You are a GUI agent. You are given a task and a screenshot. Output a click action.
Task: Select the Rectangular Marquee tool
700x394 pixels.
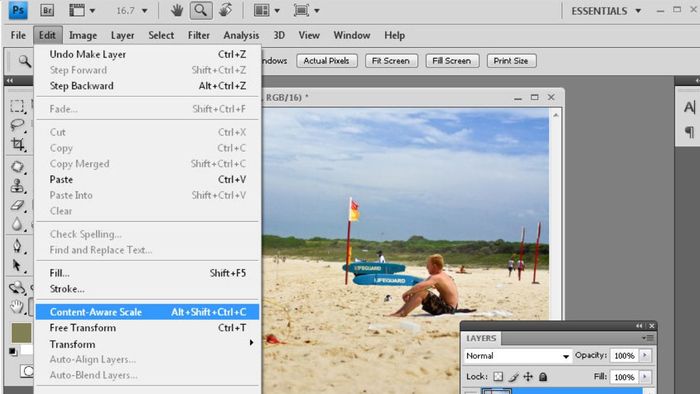(x=17, y=106)
